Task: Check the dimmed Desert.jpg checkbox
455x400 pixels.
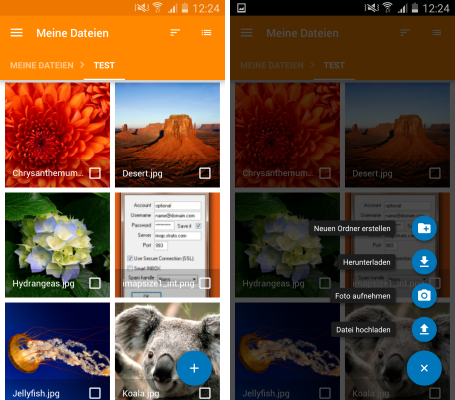Action: tap(435, 173)
